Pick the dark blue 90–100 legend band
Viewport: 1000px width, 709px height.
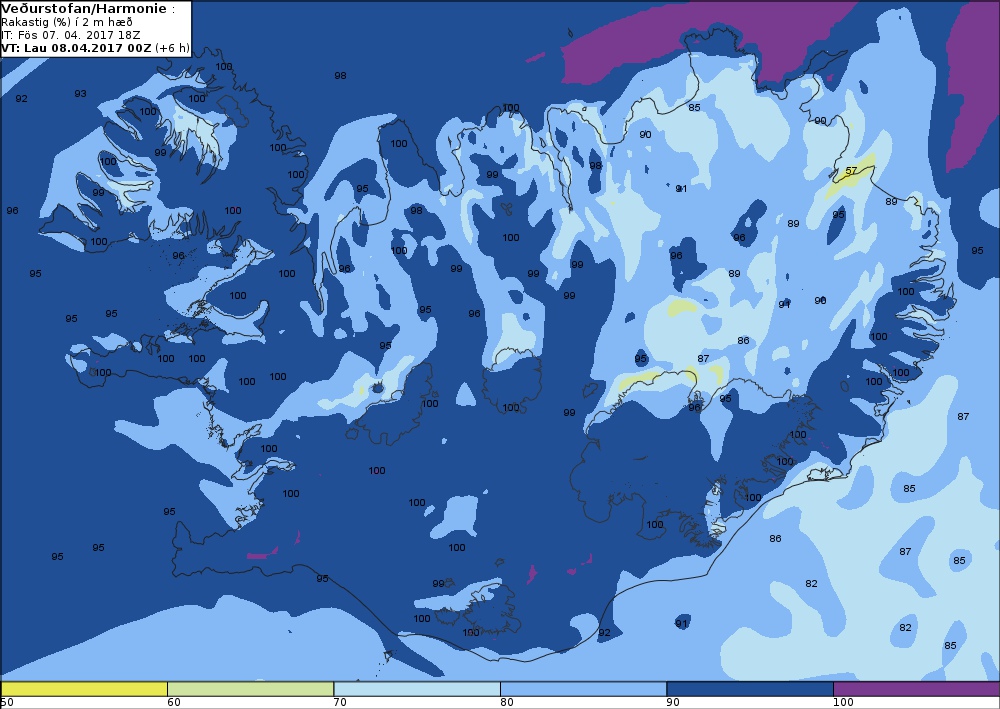coord(750,689)
